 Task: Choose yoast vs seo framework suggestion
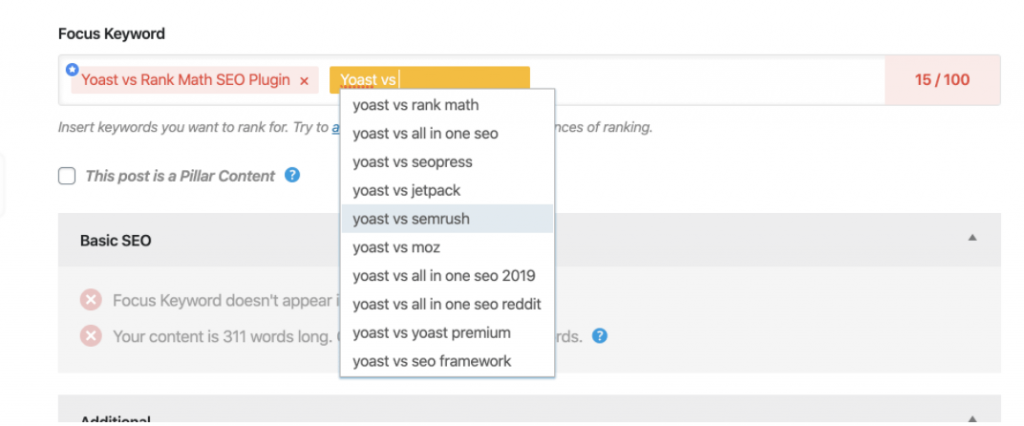(431, 361)
